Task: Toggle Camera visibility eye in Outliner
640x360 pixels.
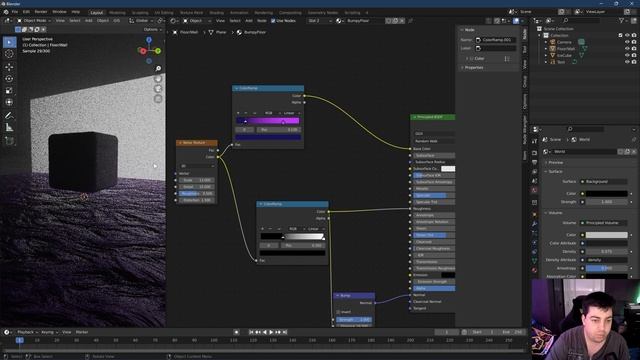Action: 627,42
